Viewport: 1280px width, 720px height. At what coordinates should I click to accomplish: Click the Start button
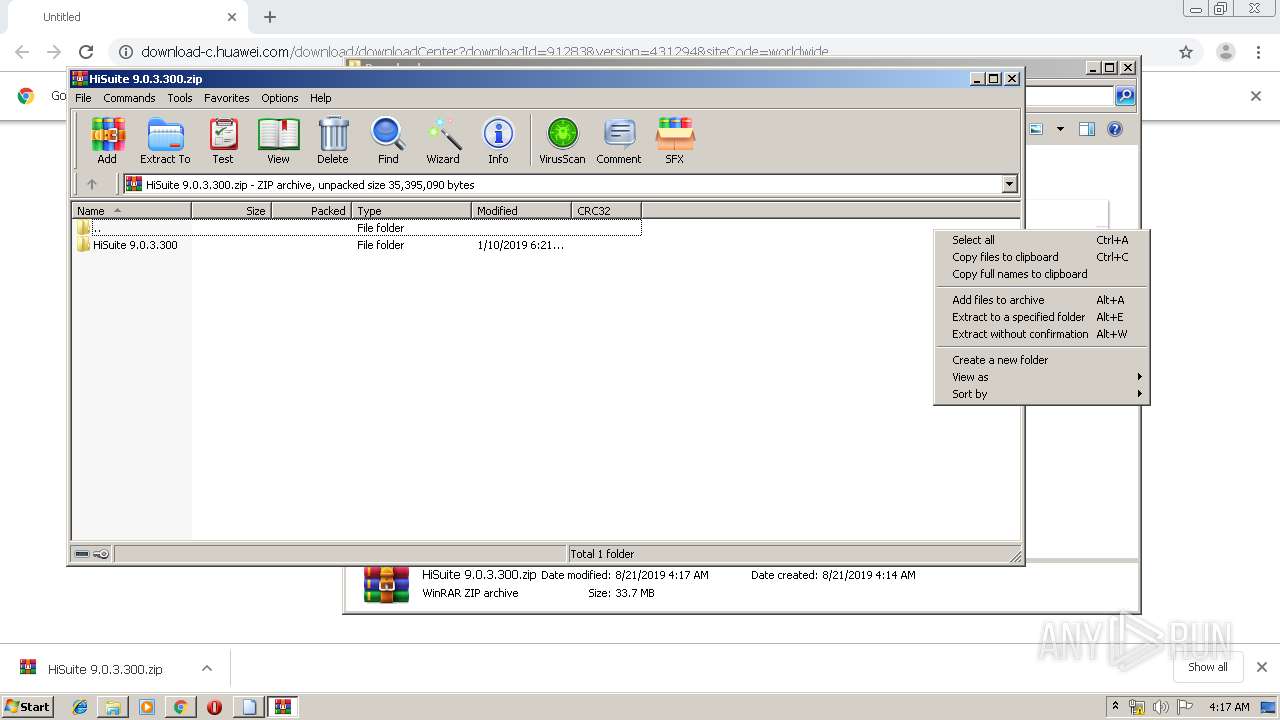click(27, 707)
